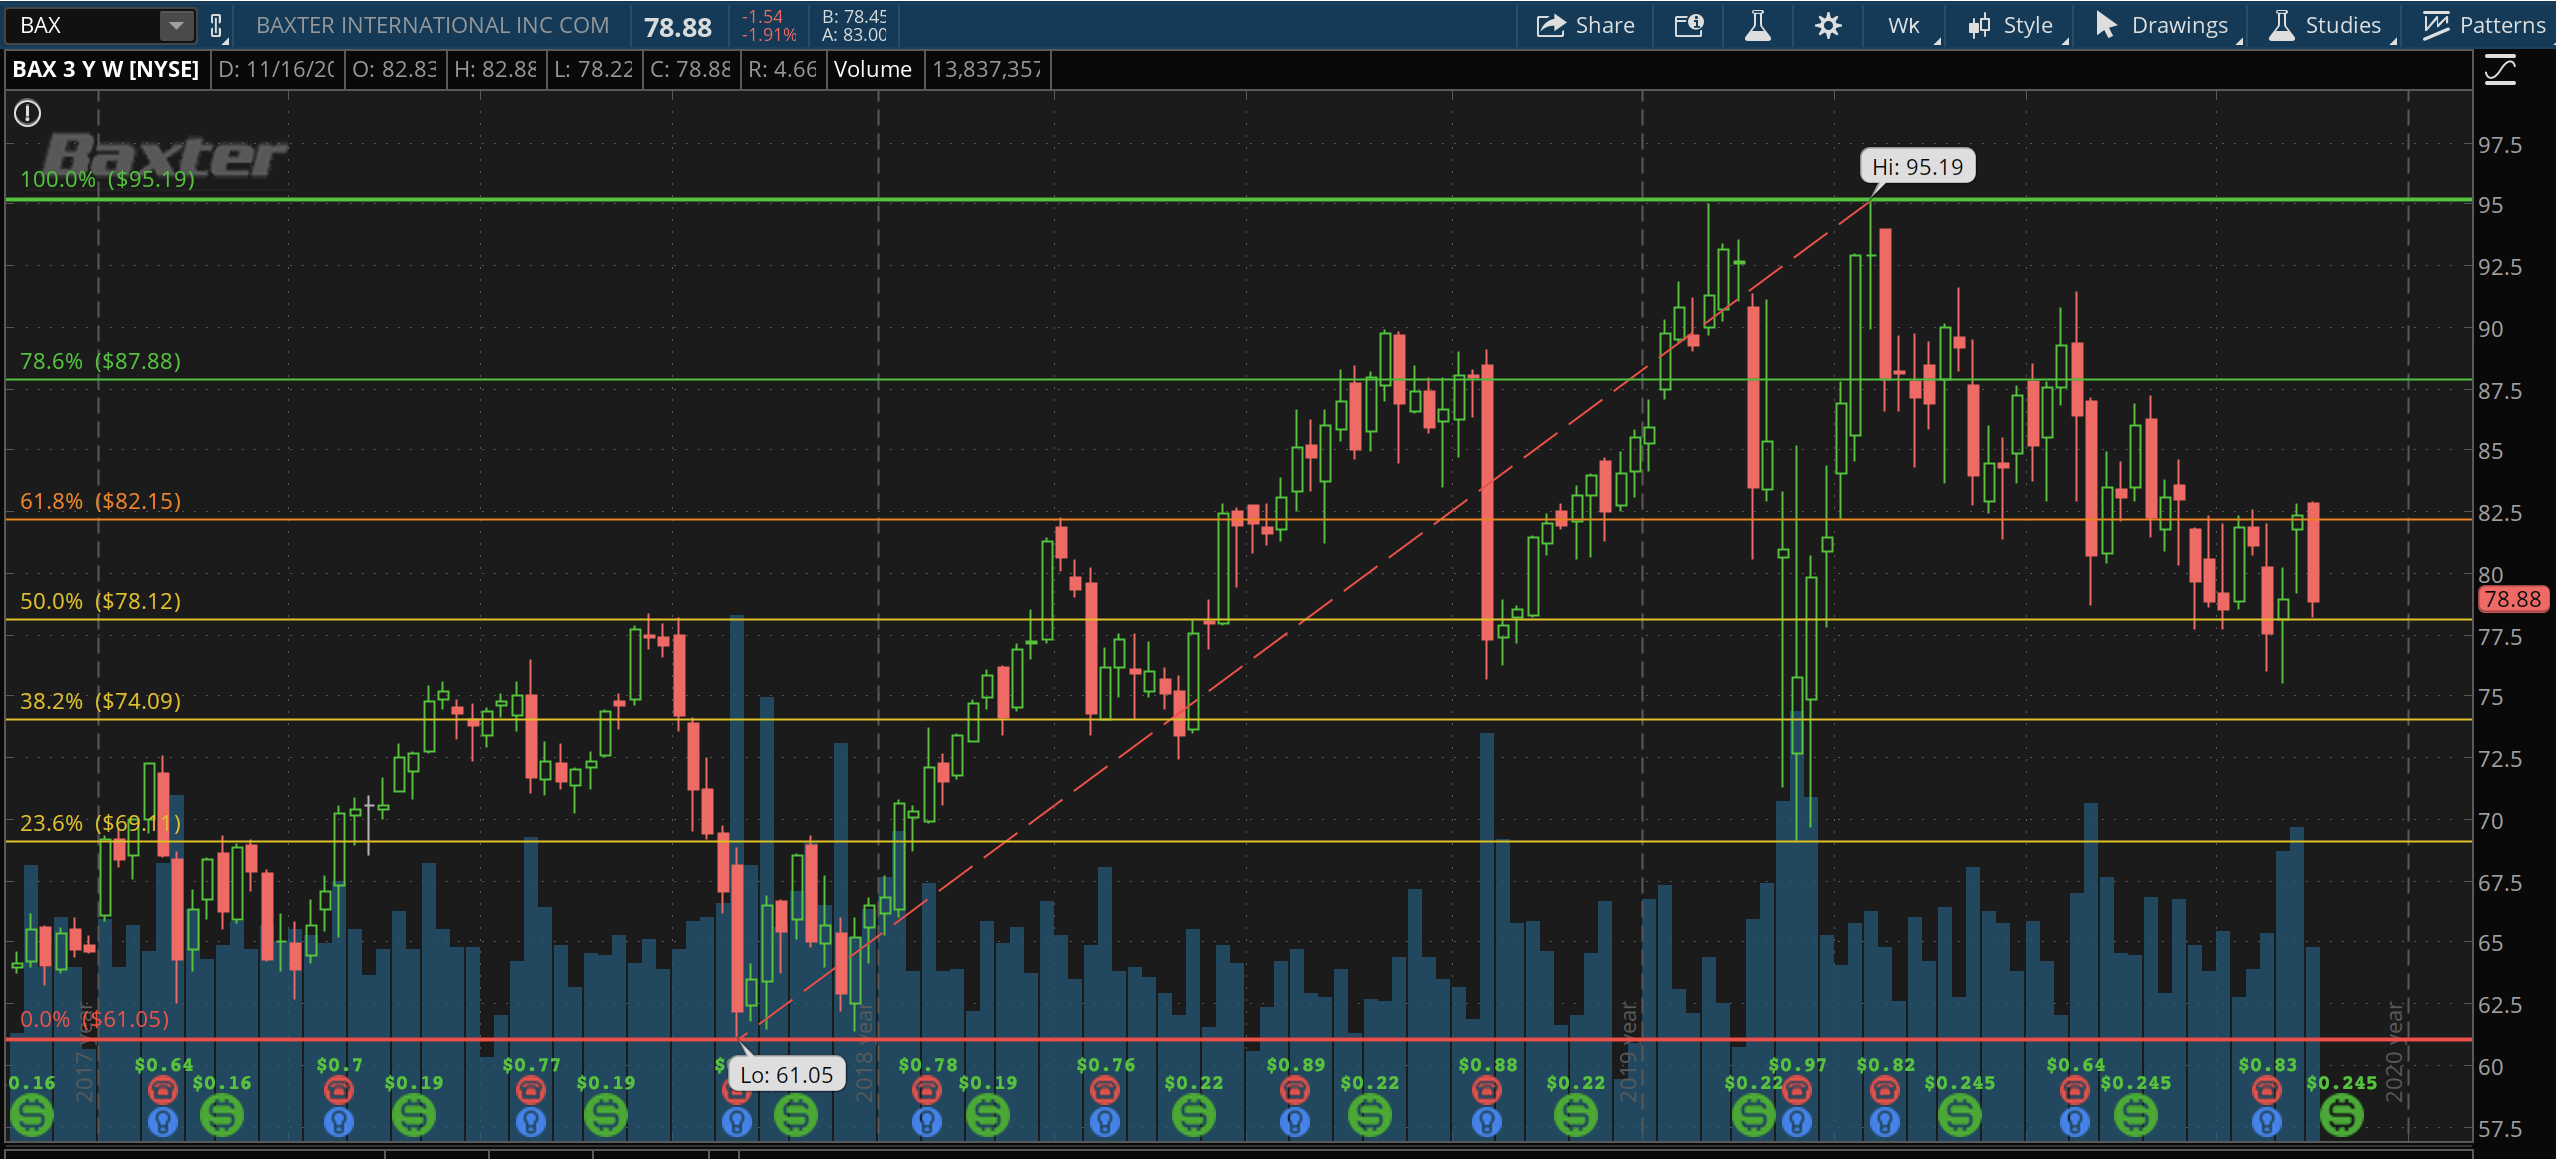This screenshot has width=2556, height=1159.
Task: Click the red earnings phone icon under $0.83
Action: 2267,1089
